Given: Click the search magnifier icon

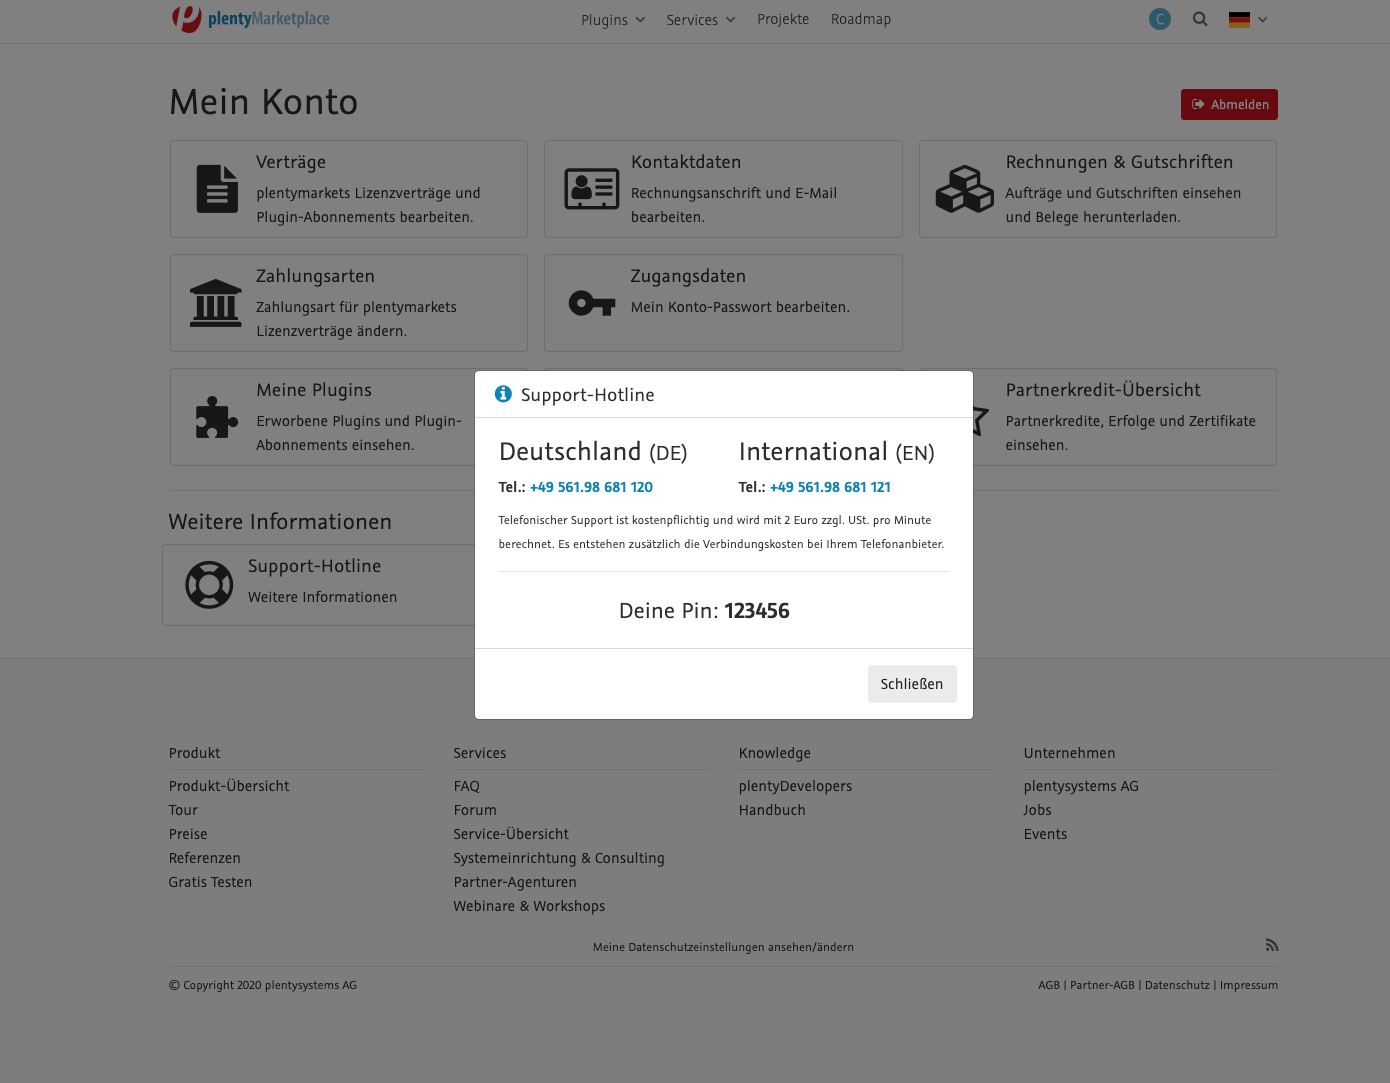Looking at the screenshot, I should [1200, 19].
